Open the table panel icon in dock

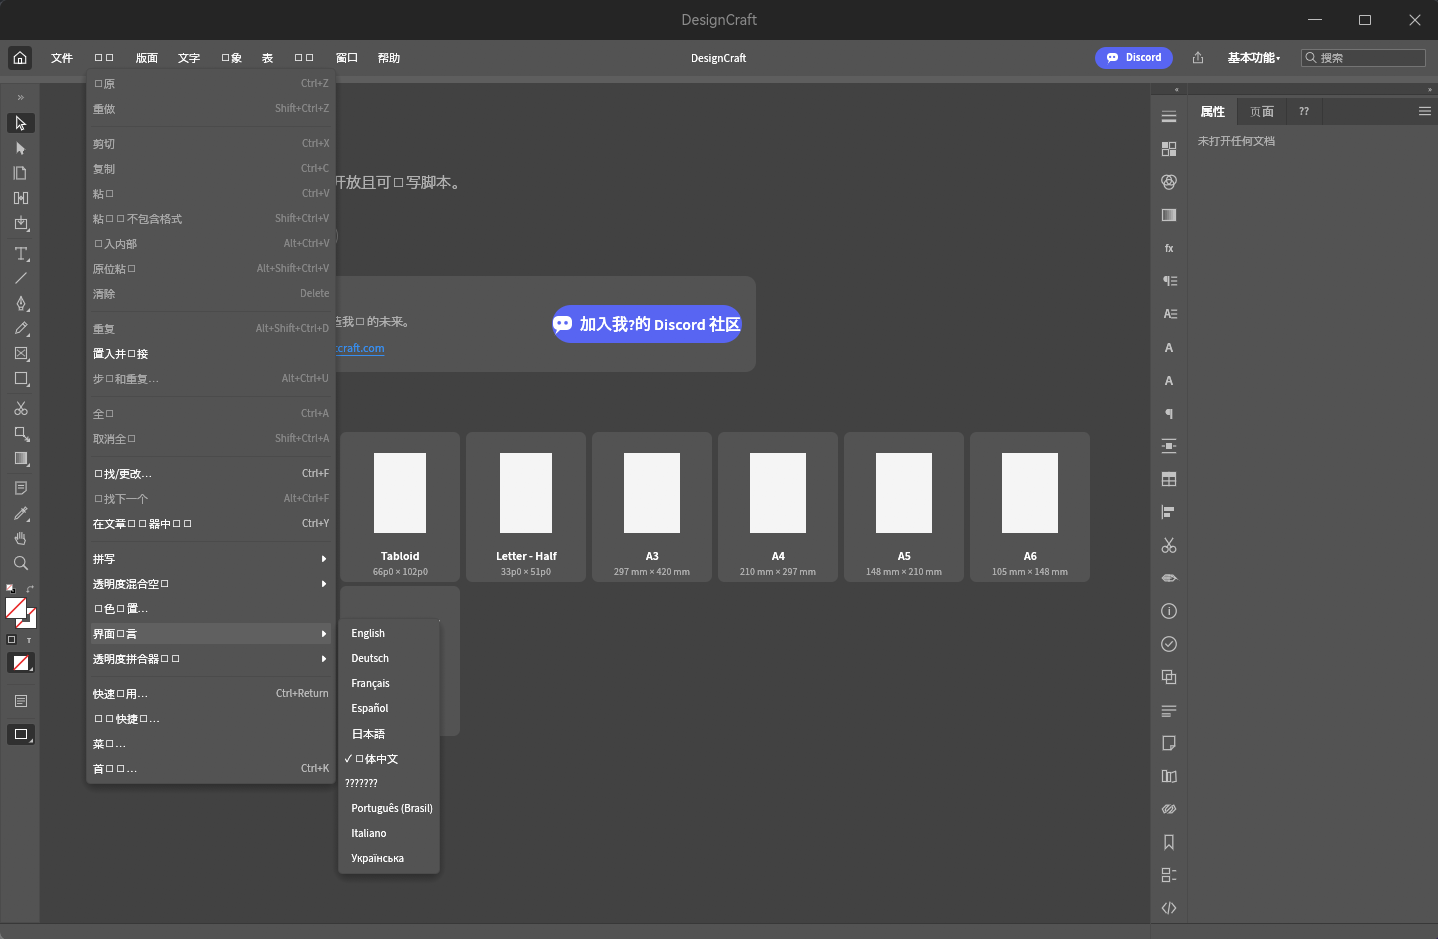pos(1169,479)
